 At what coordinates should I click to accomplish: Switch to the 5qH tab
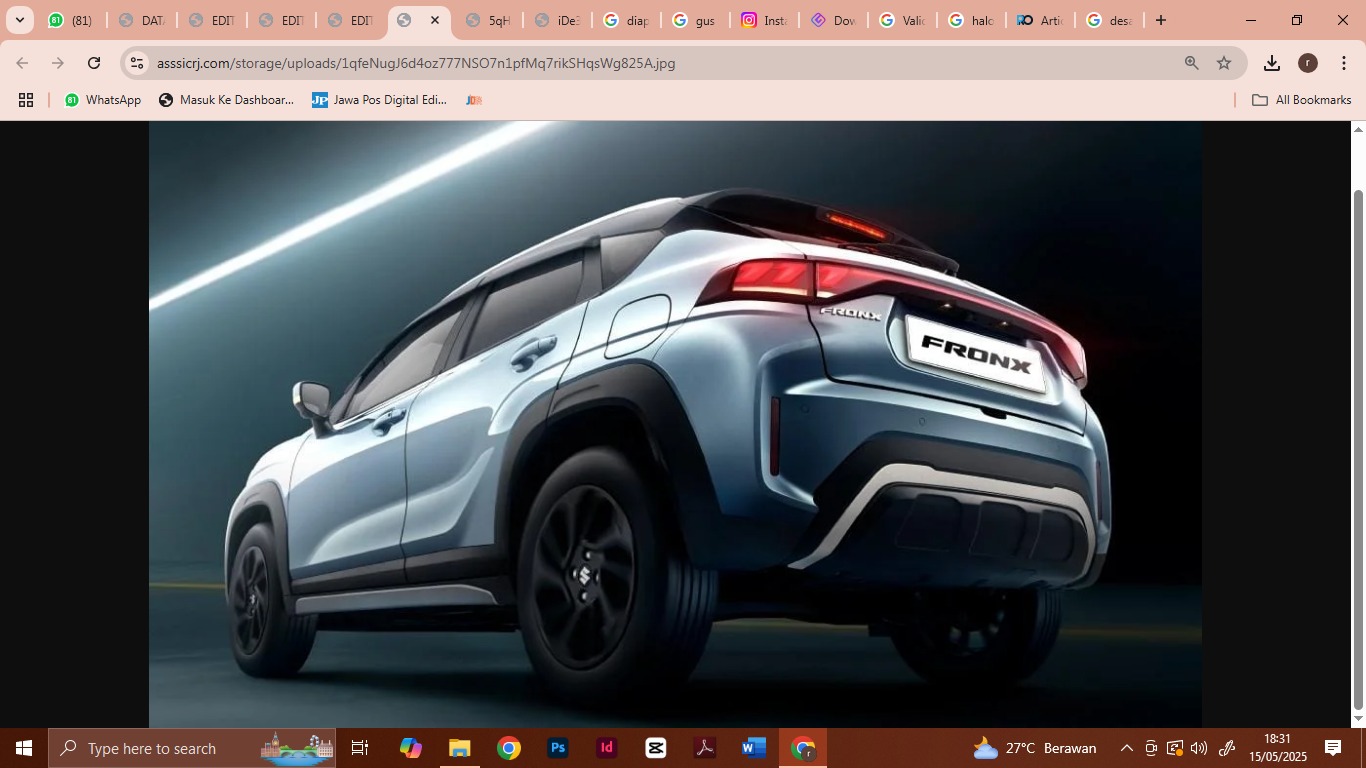click(x=490, y=20)
